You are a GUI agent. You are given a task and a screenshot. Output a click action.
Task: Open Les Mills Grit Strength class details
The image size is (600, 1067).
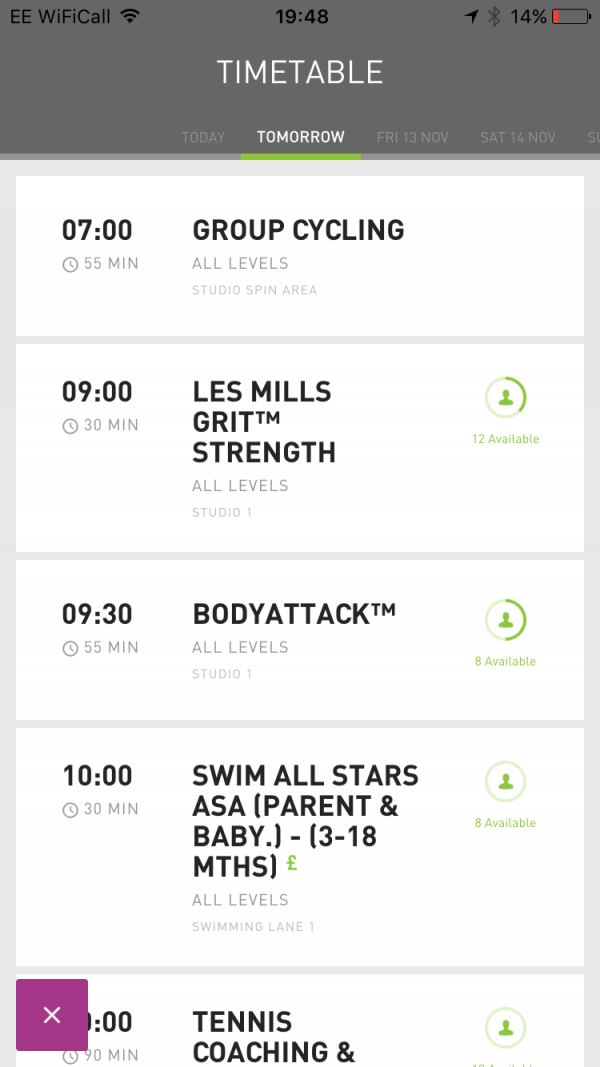pyautogui.click(x=264, y=421)
